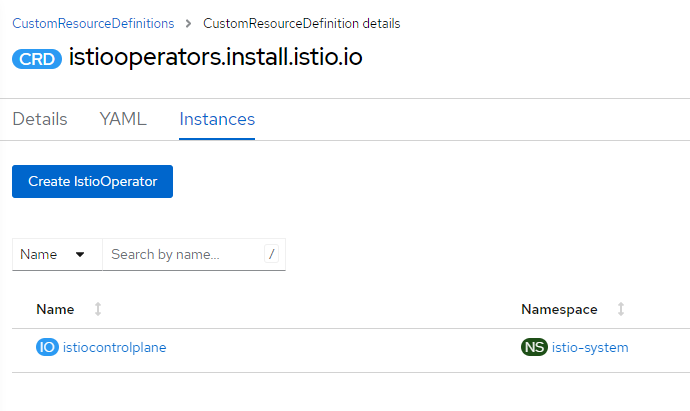Viewport: 690px width, 411px height.
Task: Click the CRD badge icon
Action: 37,59
